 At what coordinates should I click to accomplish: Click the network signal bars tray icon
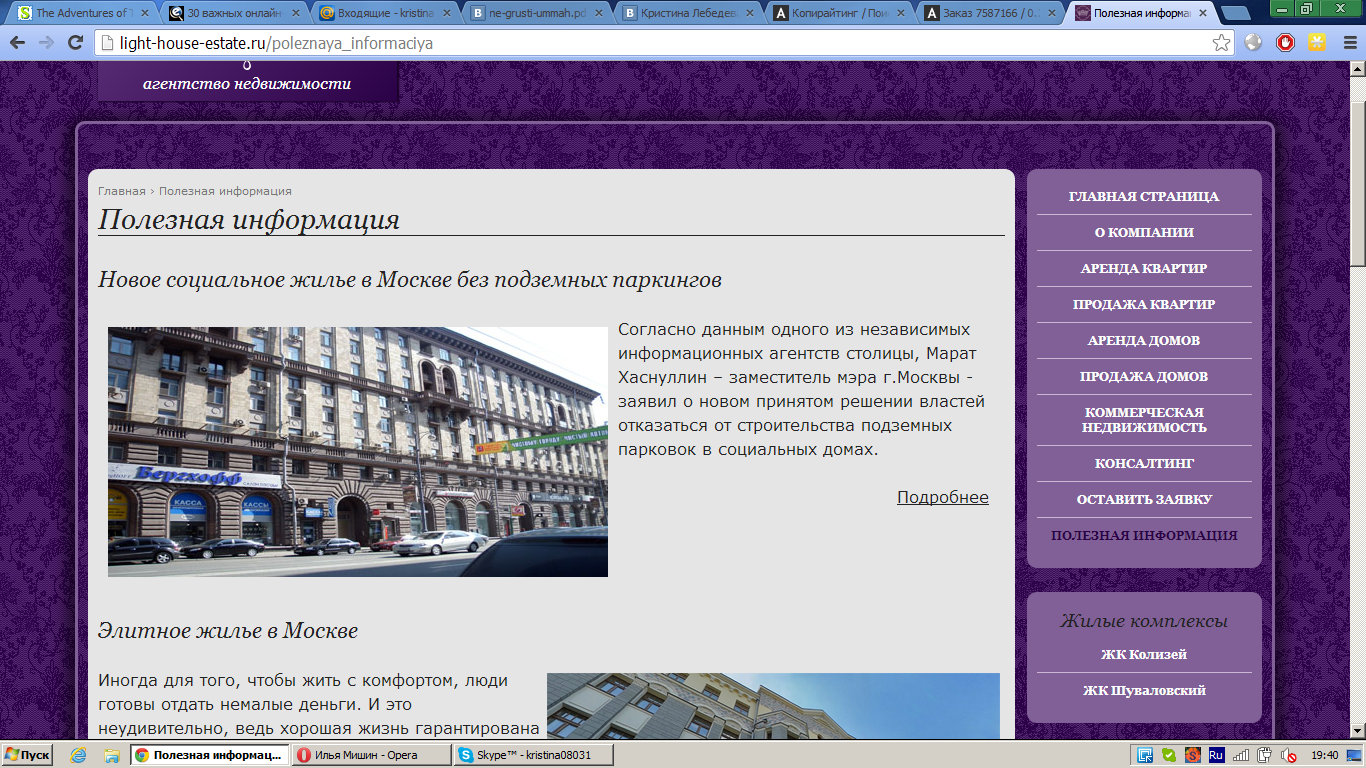coord(1241,755)
